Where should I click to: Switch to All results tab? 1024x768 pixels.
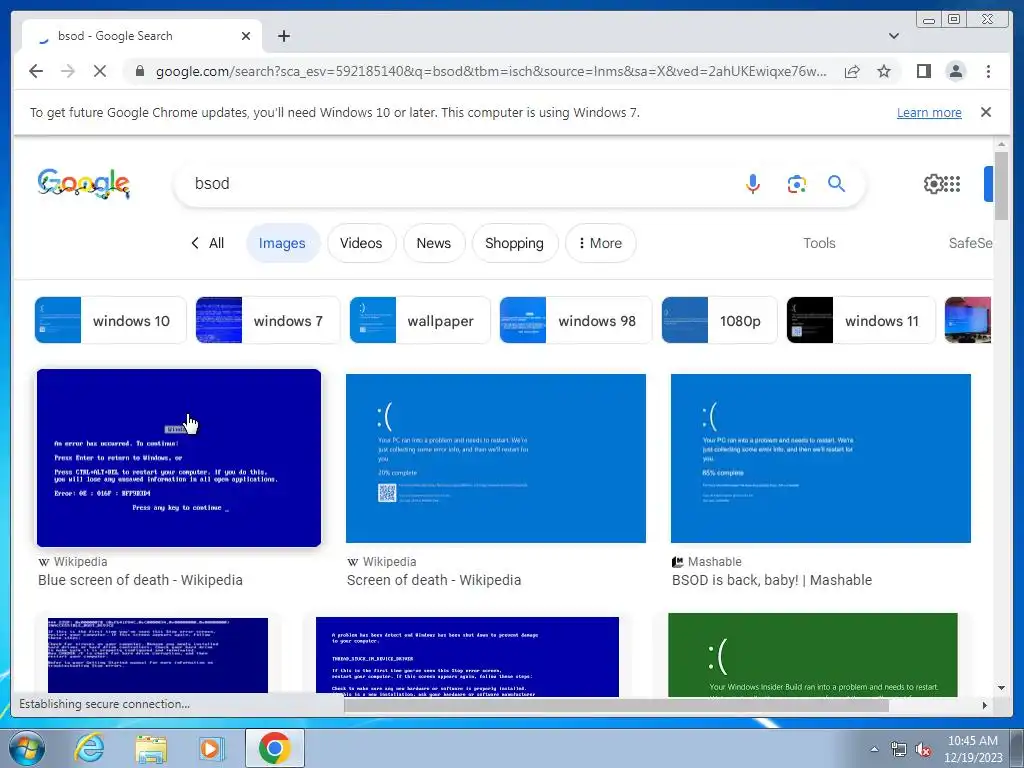tap(208, 243)
